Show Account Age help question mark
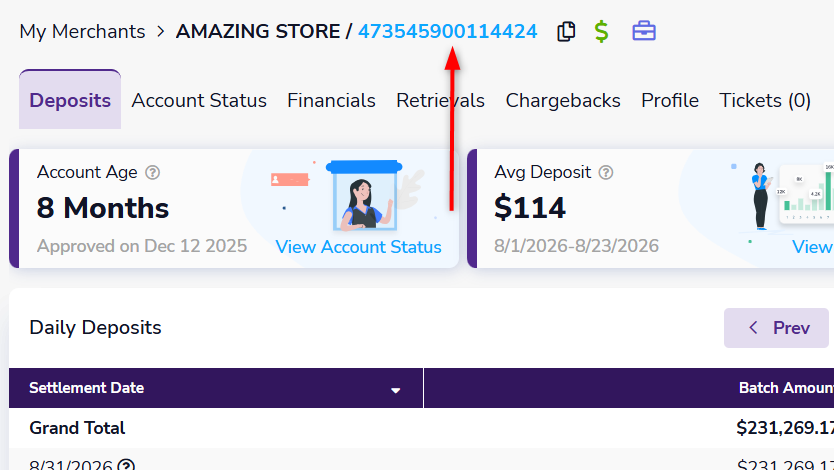Viewport: 834px width, 470px height. 153,173
